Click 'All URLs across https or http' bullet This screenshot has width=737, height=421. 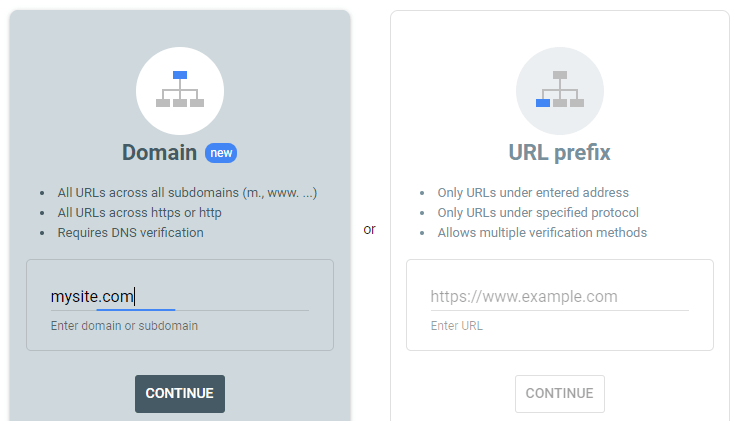click(x=140, y=213)
